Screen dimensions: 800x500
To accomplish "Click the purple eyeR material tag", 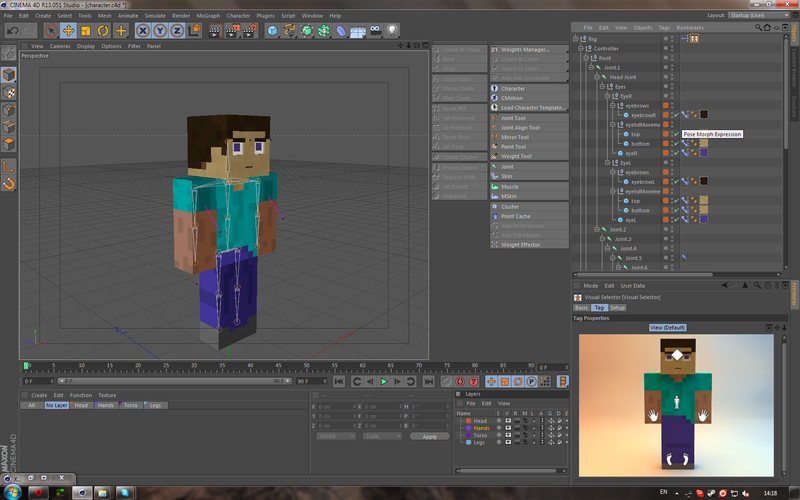I will pyautogui.click(x=704, y=153).
